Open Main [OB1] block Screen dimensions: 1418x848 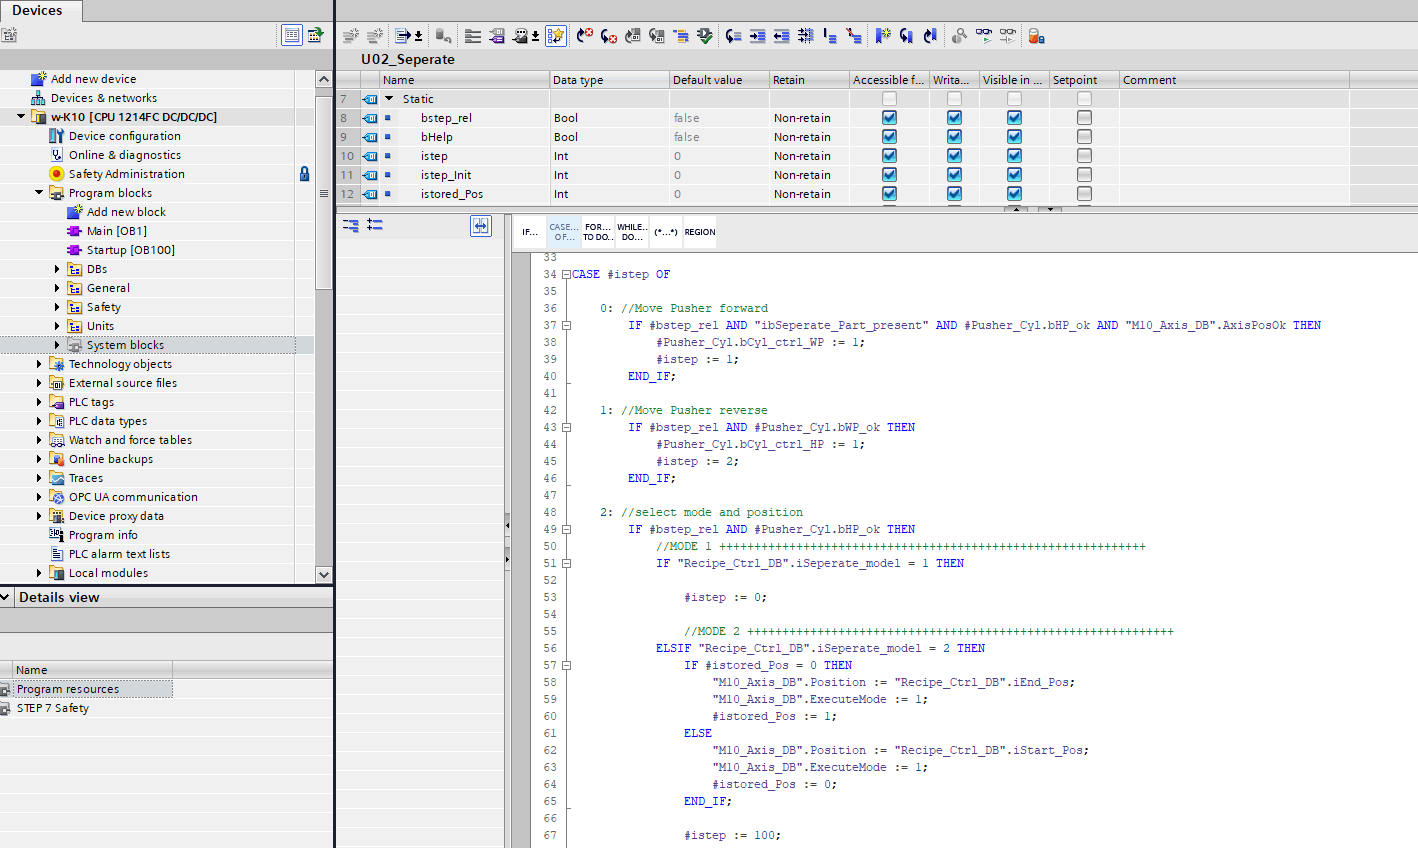pyautogui.click(x=116, y=231)
